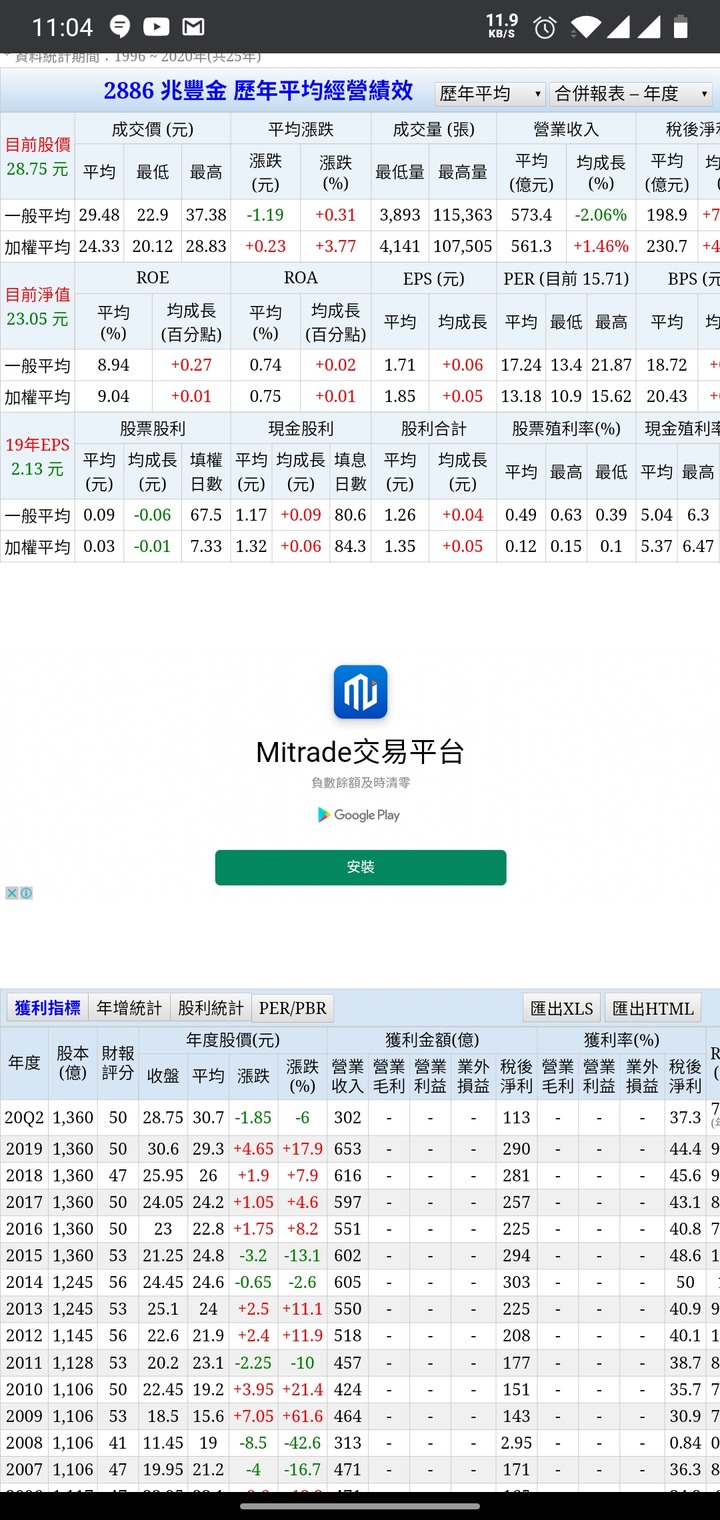The width and height of the screenshot is (720, 1520).
Task: Open the 歷年平均 dropdown
Action: click(490, 93)
